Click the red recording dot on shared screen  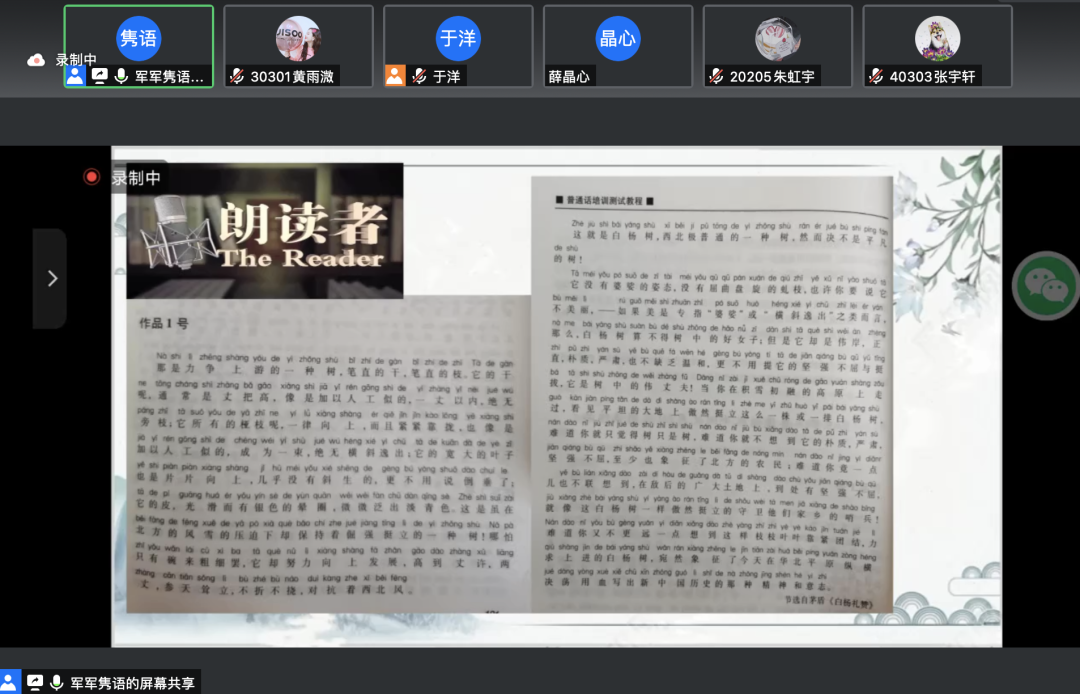click(x=92, y=176)
